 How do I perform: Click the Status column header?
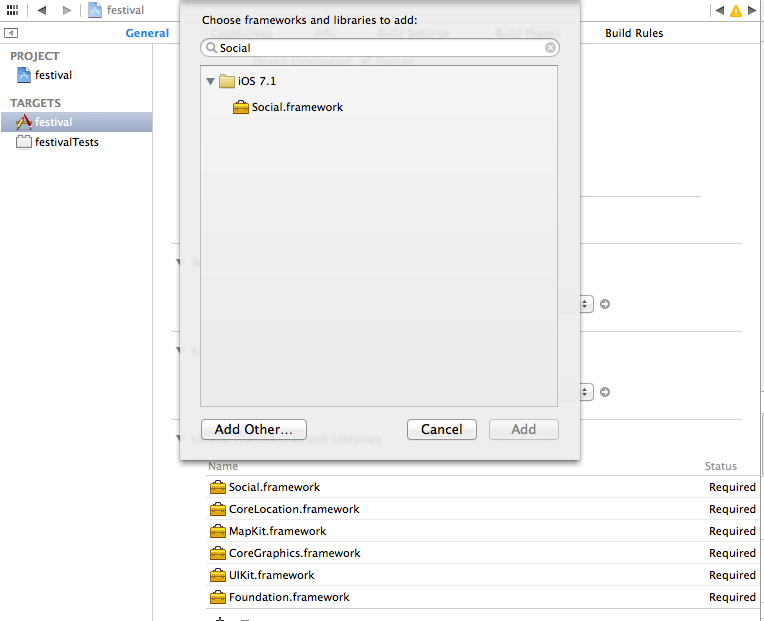pyautogui.click(x=721, y=466)
